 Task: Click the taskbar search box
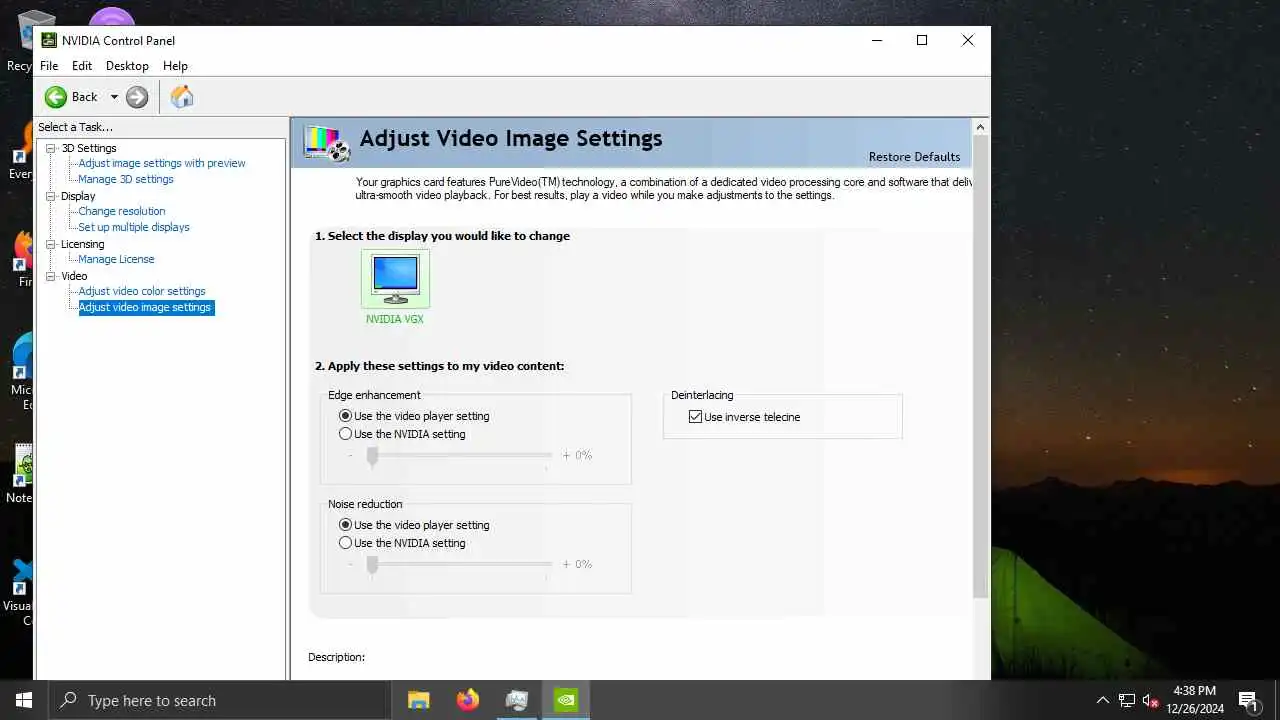click(x=219, y=700)
